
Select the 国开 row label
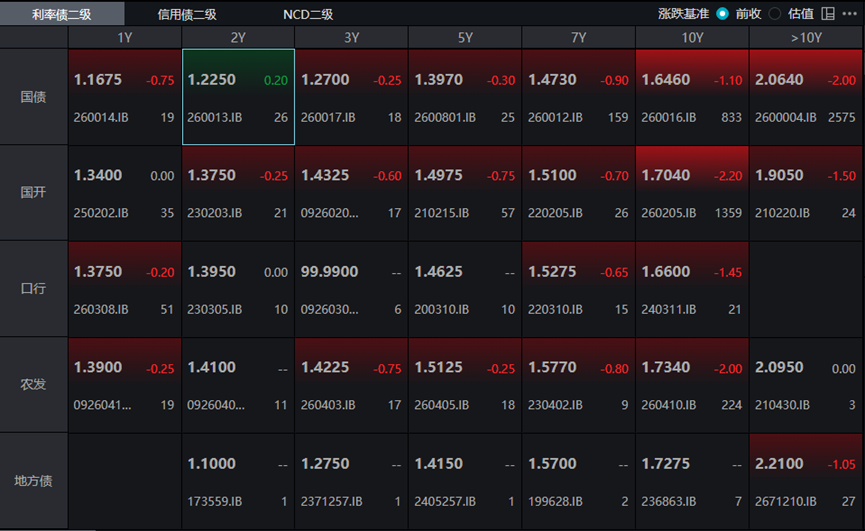33,192
